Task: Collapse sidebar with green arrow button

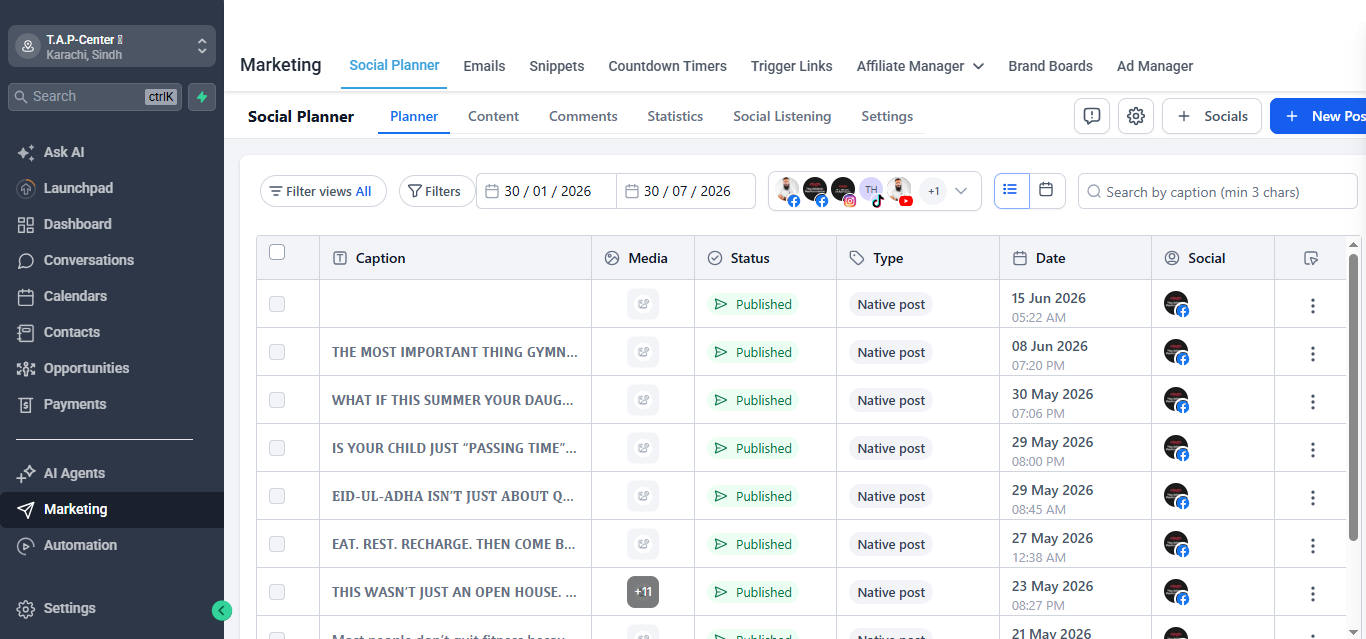Action: (x=222, y=611)
